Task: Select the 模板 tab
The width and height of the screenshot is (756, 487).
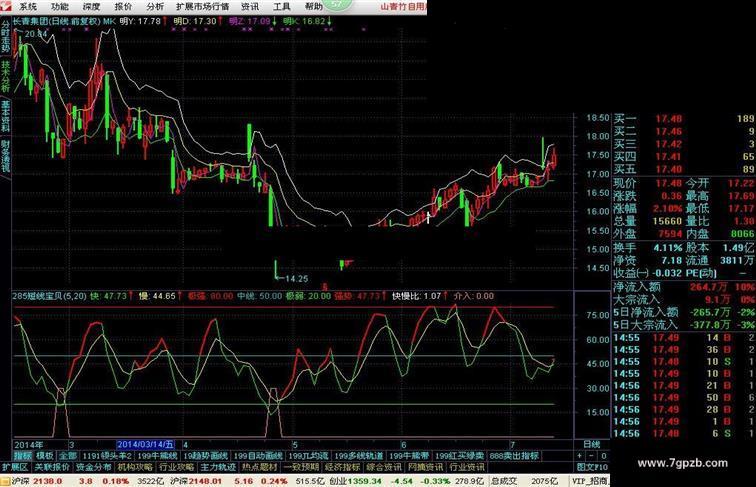Action: (x=45, y=456)
